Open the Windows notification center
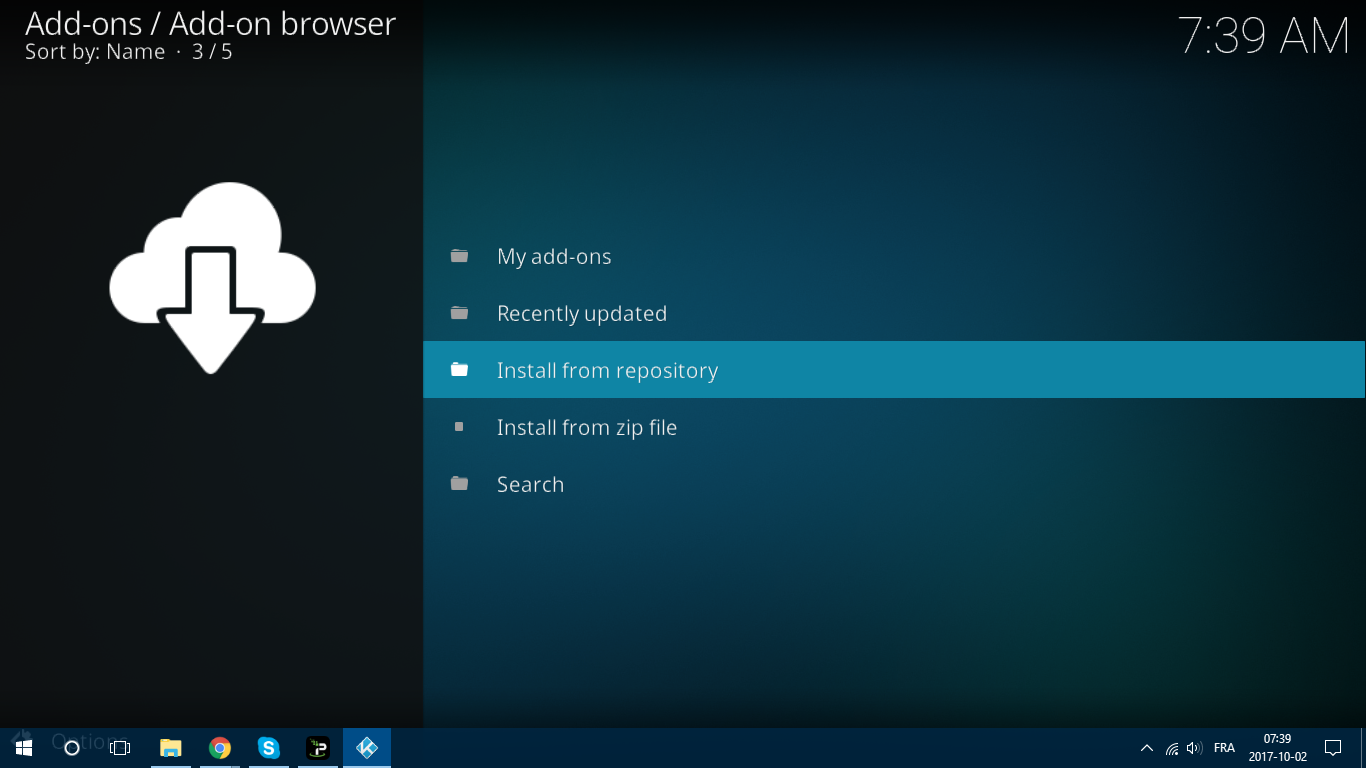Screen dimensions: 1366x768 [1333, 748]
